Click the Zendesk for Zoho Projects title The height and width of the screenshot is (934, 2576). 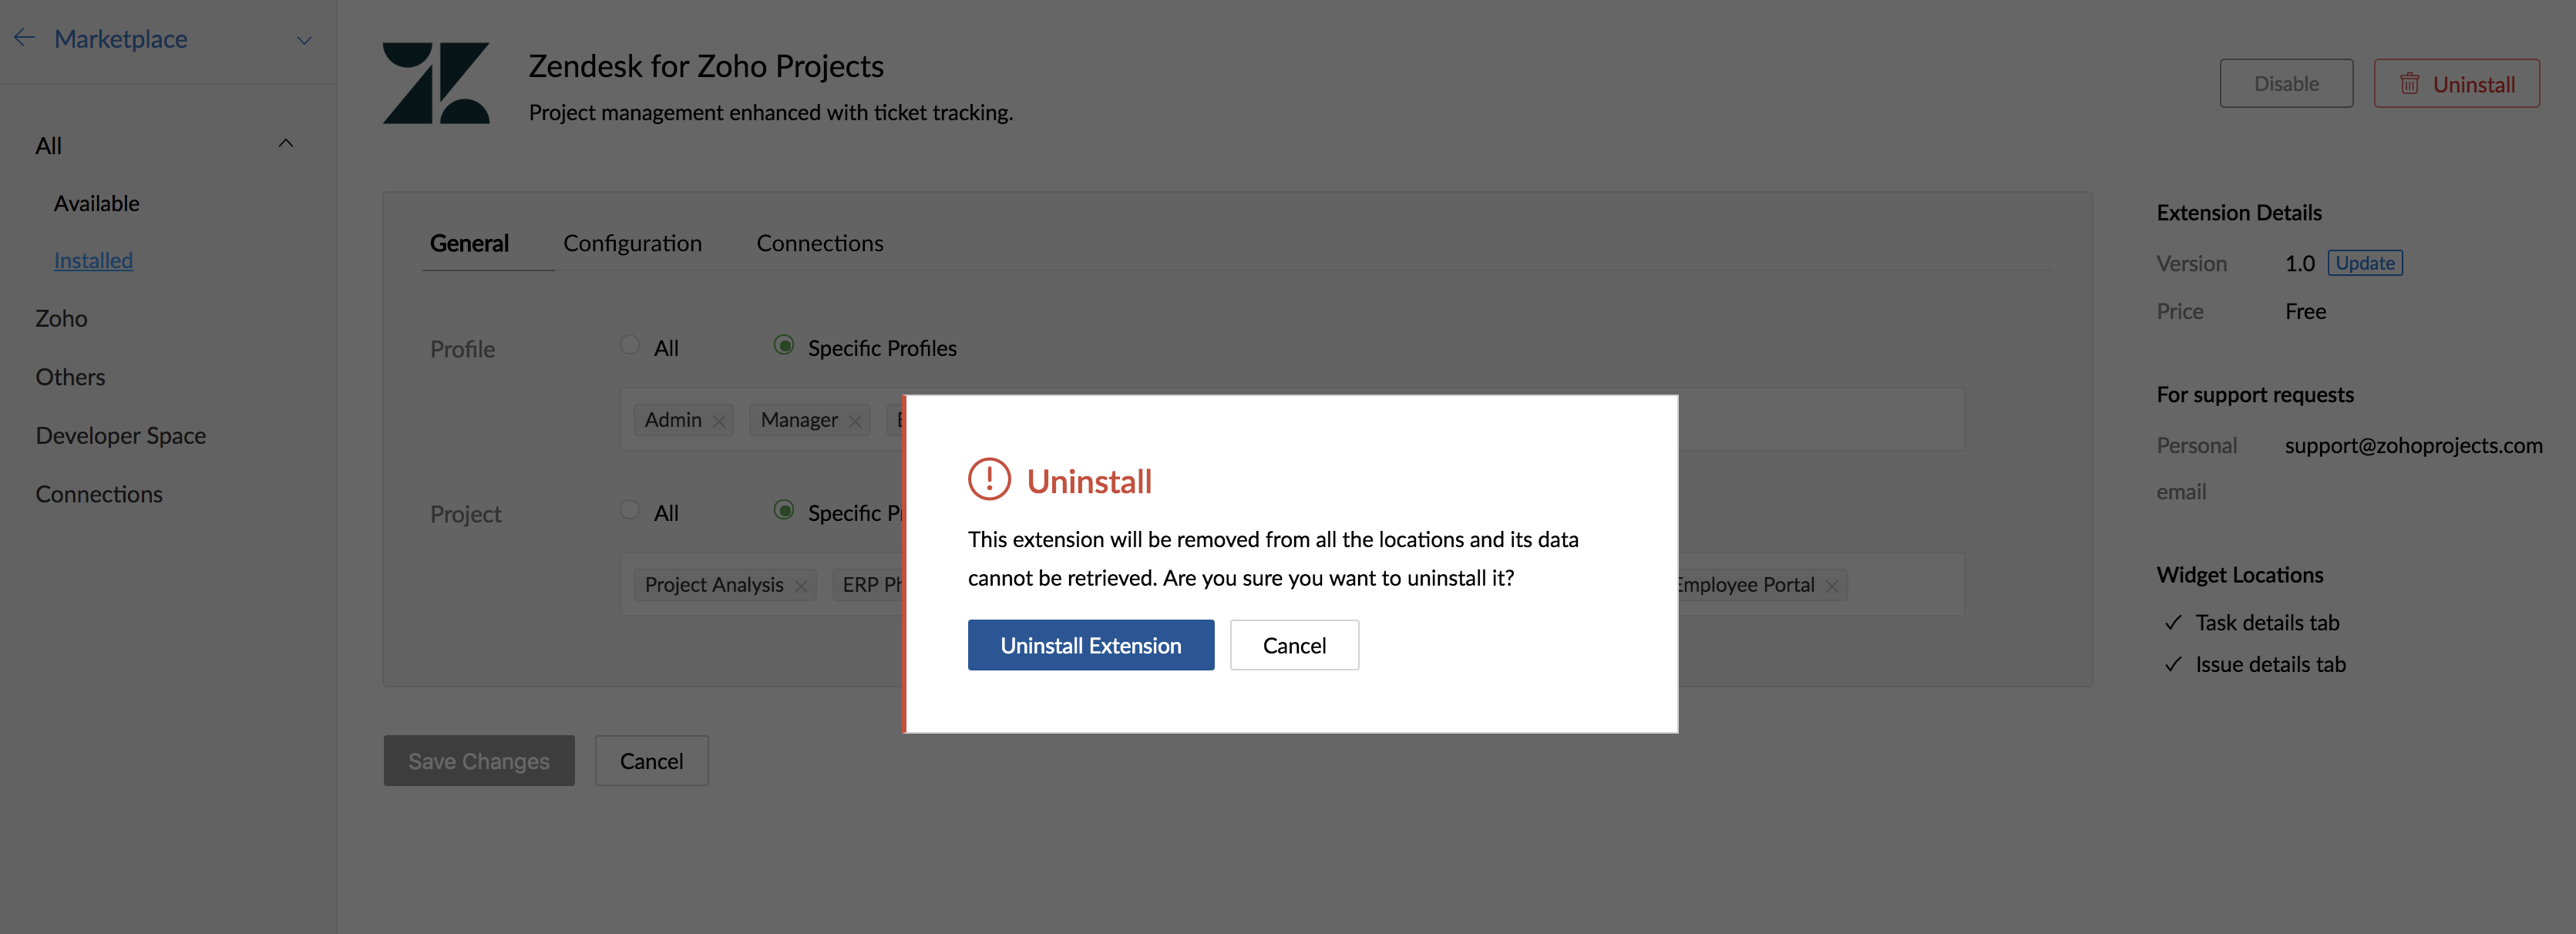pos(706,66)
